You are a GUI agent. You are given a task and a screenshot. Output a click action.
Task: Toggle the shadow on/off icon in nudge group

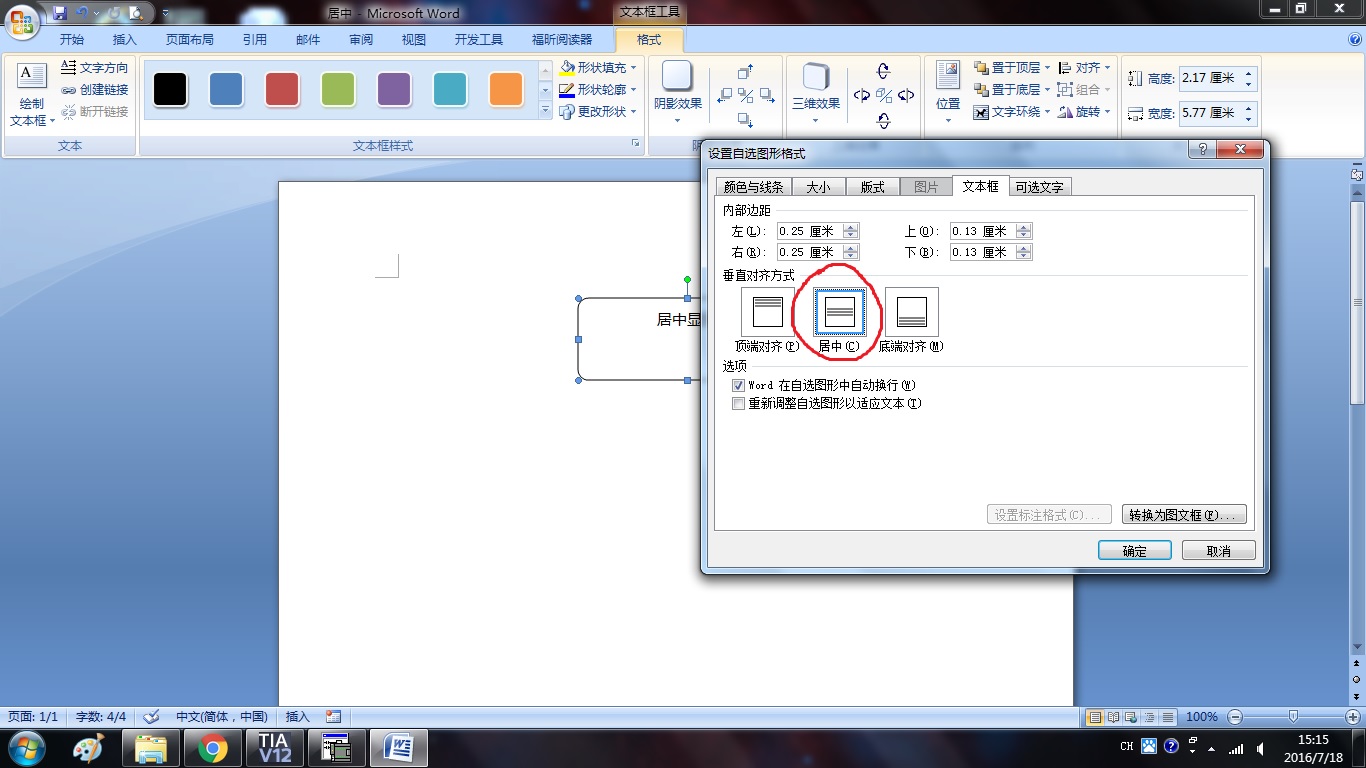(745, 96)
